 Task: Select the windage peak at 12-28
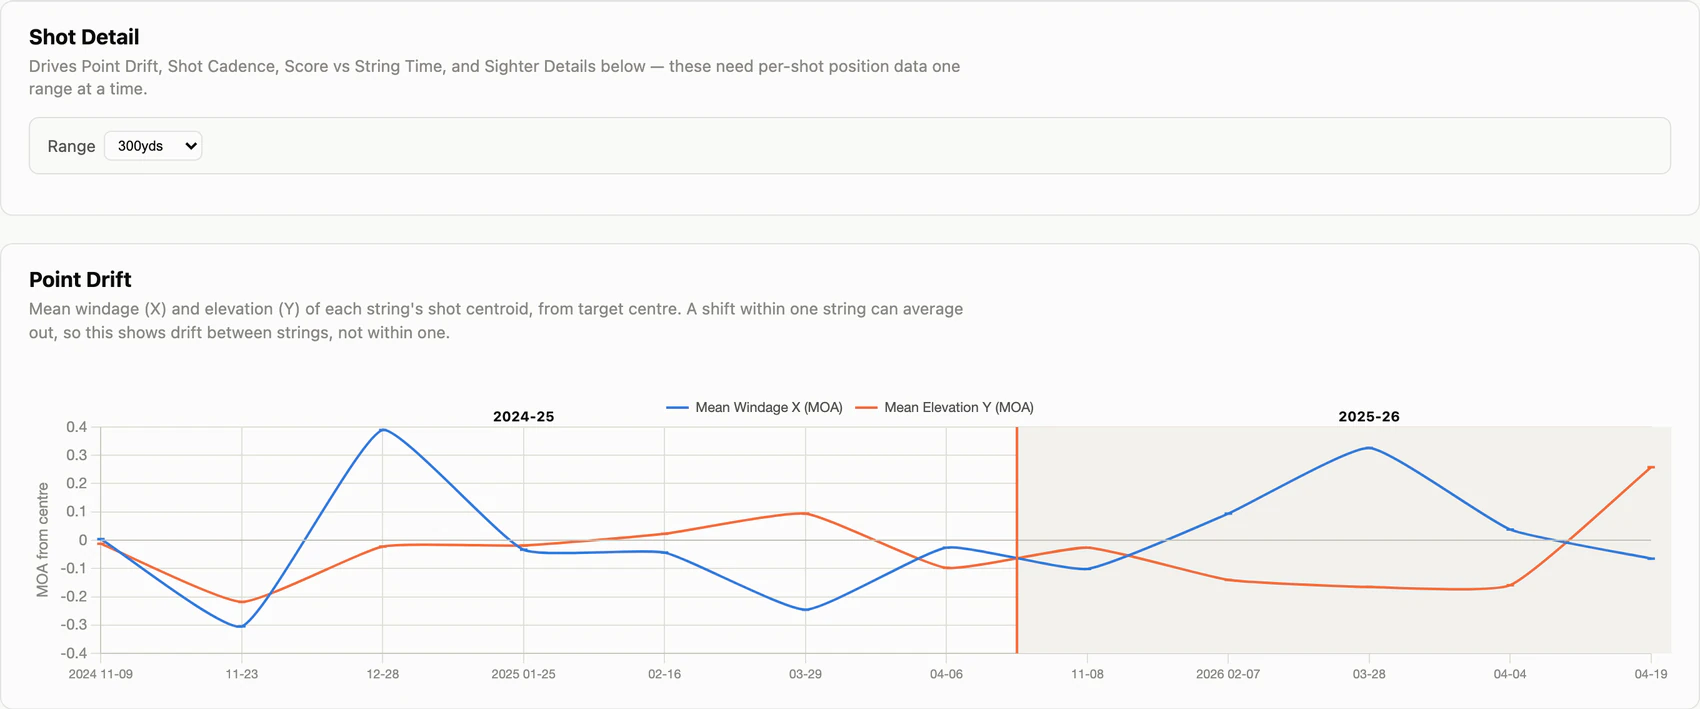click(383, 430)
